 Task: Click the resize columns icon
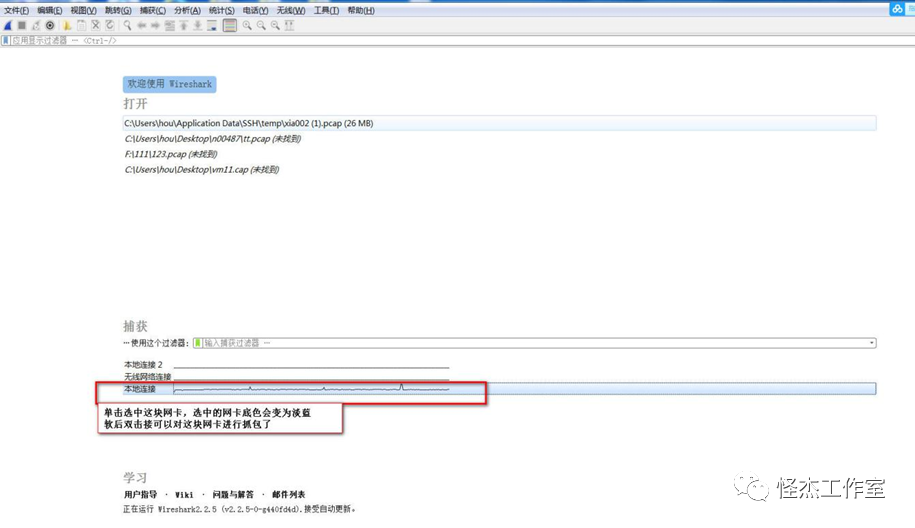click(289, 25)
